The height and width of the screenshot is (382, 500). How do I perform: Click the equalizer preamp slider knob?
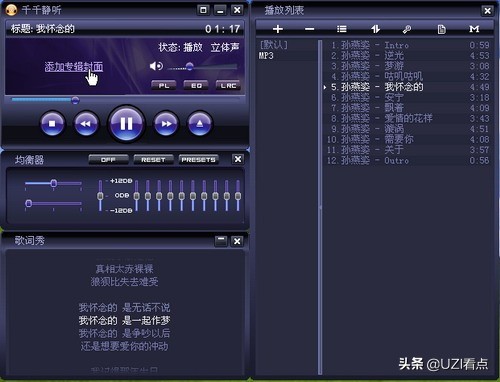(x=100, y=196)
